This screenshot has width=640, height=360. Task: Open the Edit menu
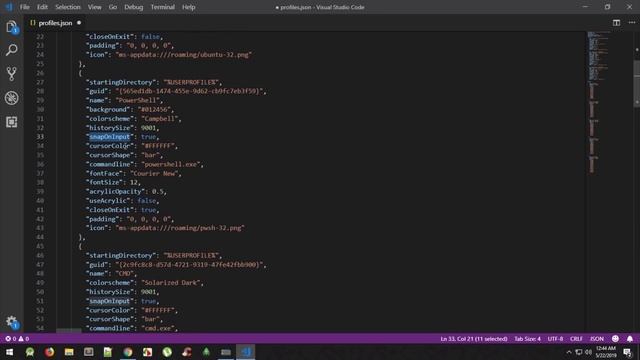click(42, 7)
